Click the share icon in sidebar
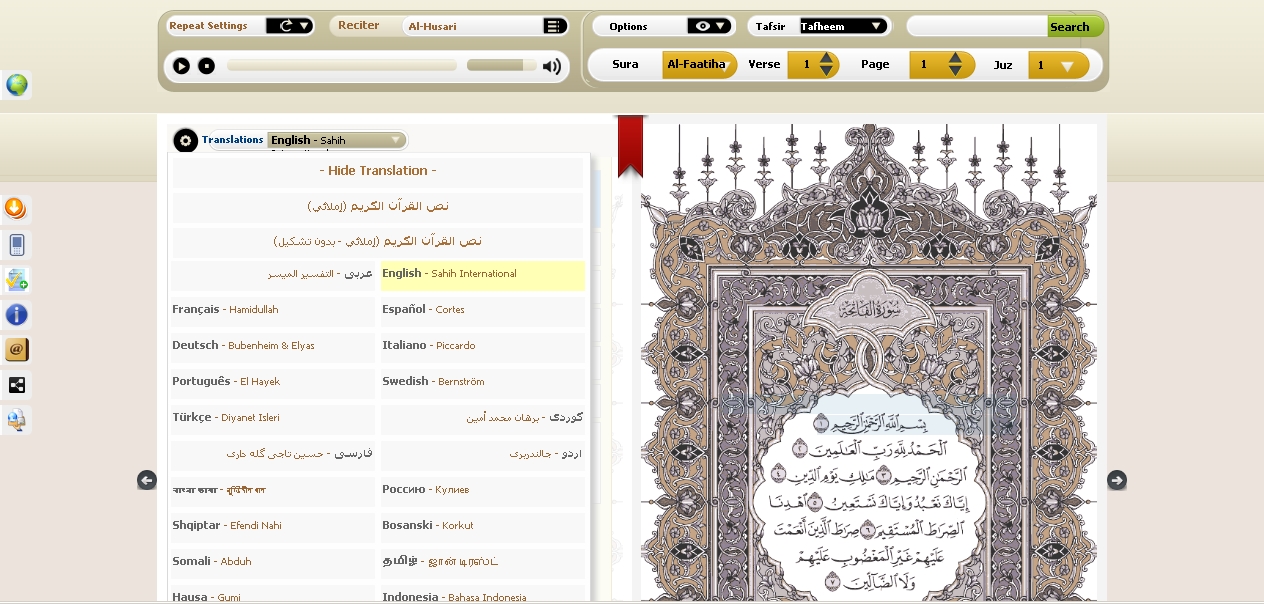 16,385
